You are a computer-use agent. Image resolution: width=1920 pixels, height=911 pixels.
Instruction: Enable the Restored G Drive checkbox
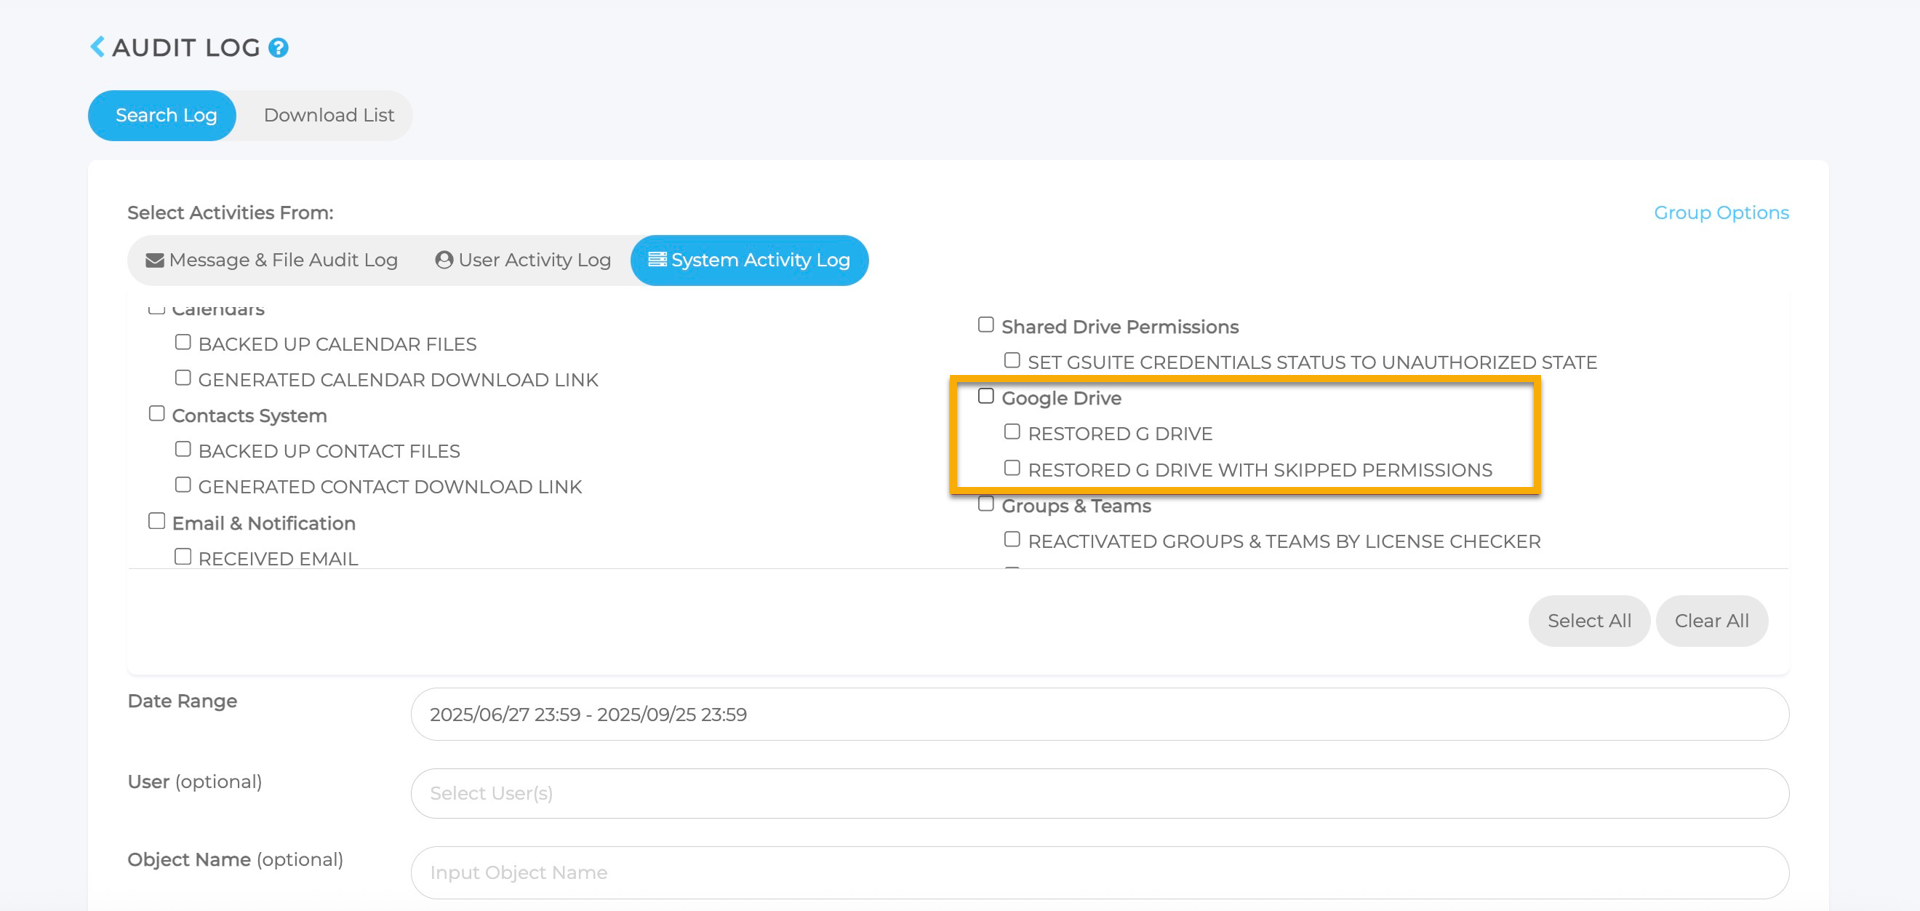coord(1012,432)
